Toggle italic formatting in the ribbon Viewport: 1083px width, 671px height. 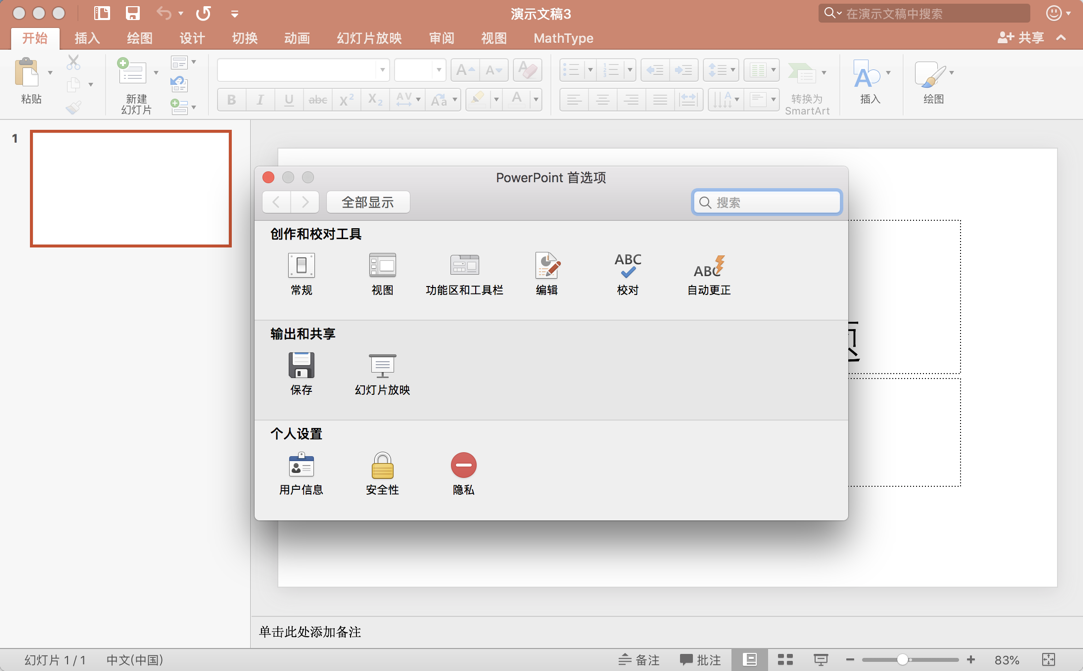tap(260, 100)
